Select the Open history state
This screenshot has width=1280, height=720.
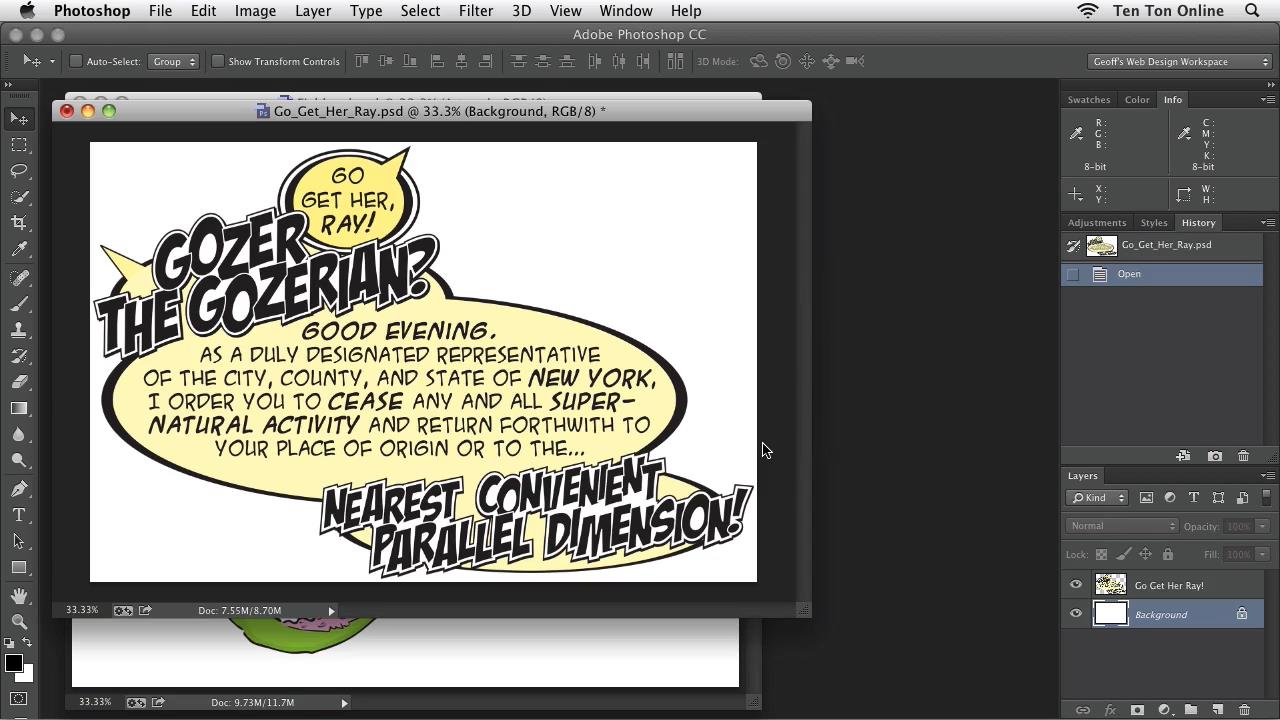coord(1162,274)
